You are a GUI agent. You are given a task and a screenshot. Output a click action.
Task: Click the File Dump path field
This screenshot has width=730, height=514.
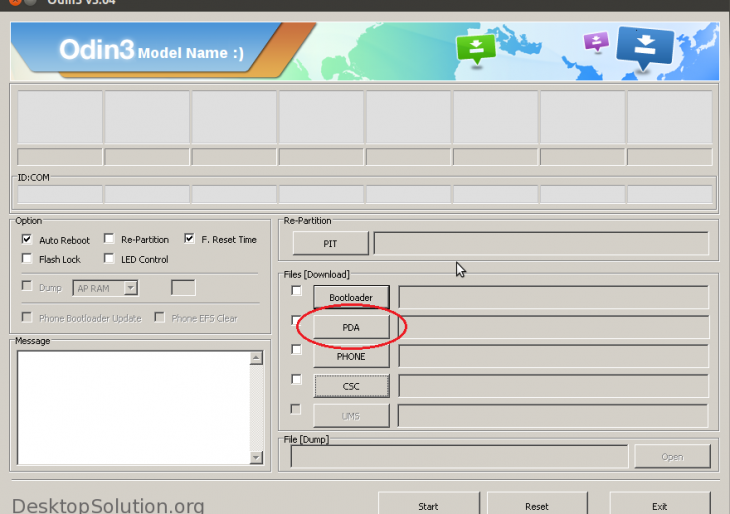pyautogui.click(x=459, y=456)
